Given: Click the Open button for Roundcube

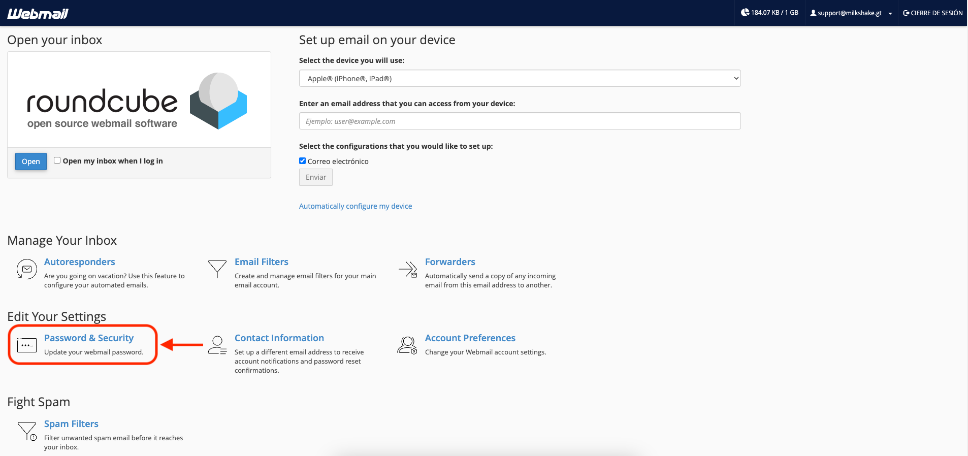Looking at the screenshot, I should coord(31,162).
